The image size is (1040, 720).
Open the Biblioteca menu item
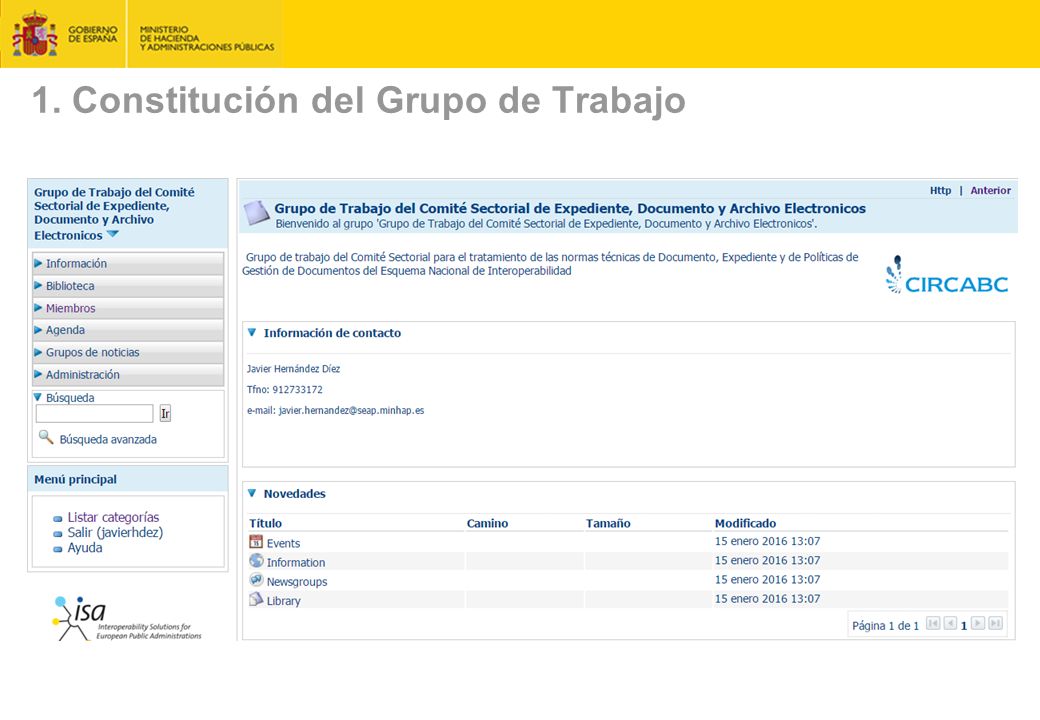(70, 286)
